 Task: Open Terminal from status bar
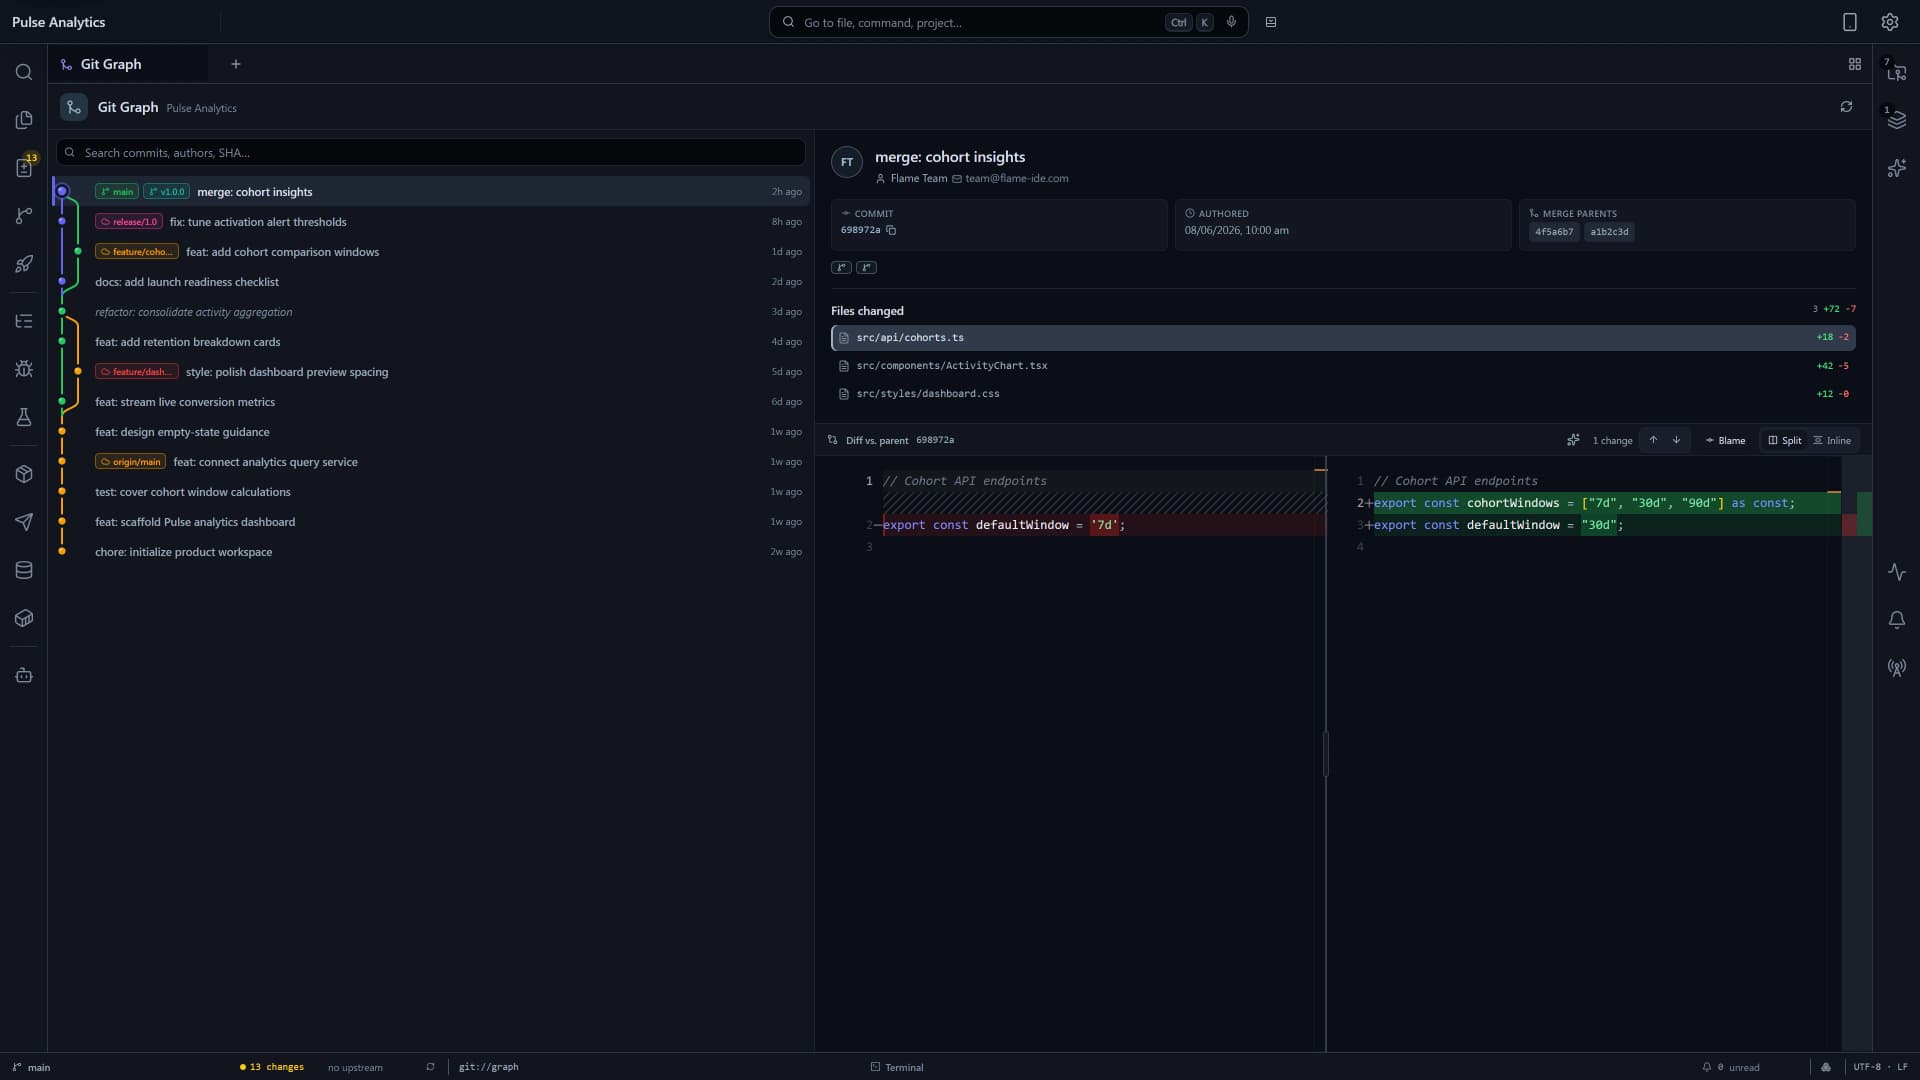click(x=897, y=1067)
